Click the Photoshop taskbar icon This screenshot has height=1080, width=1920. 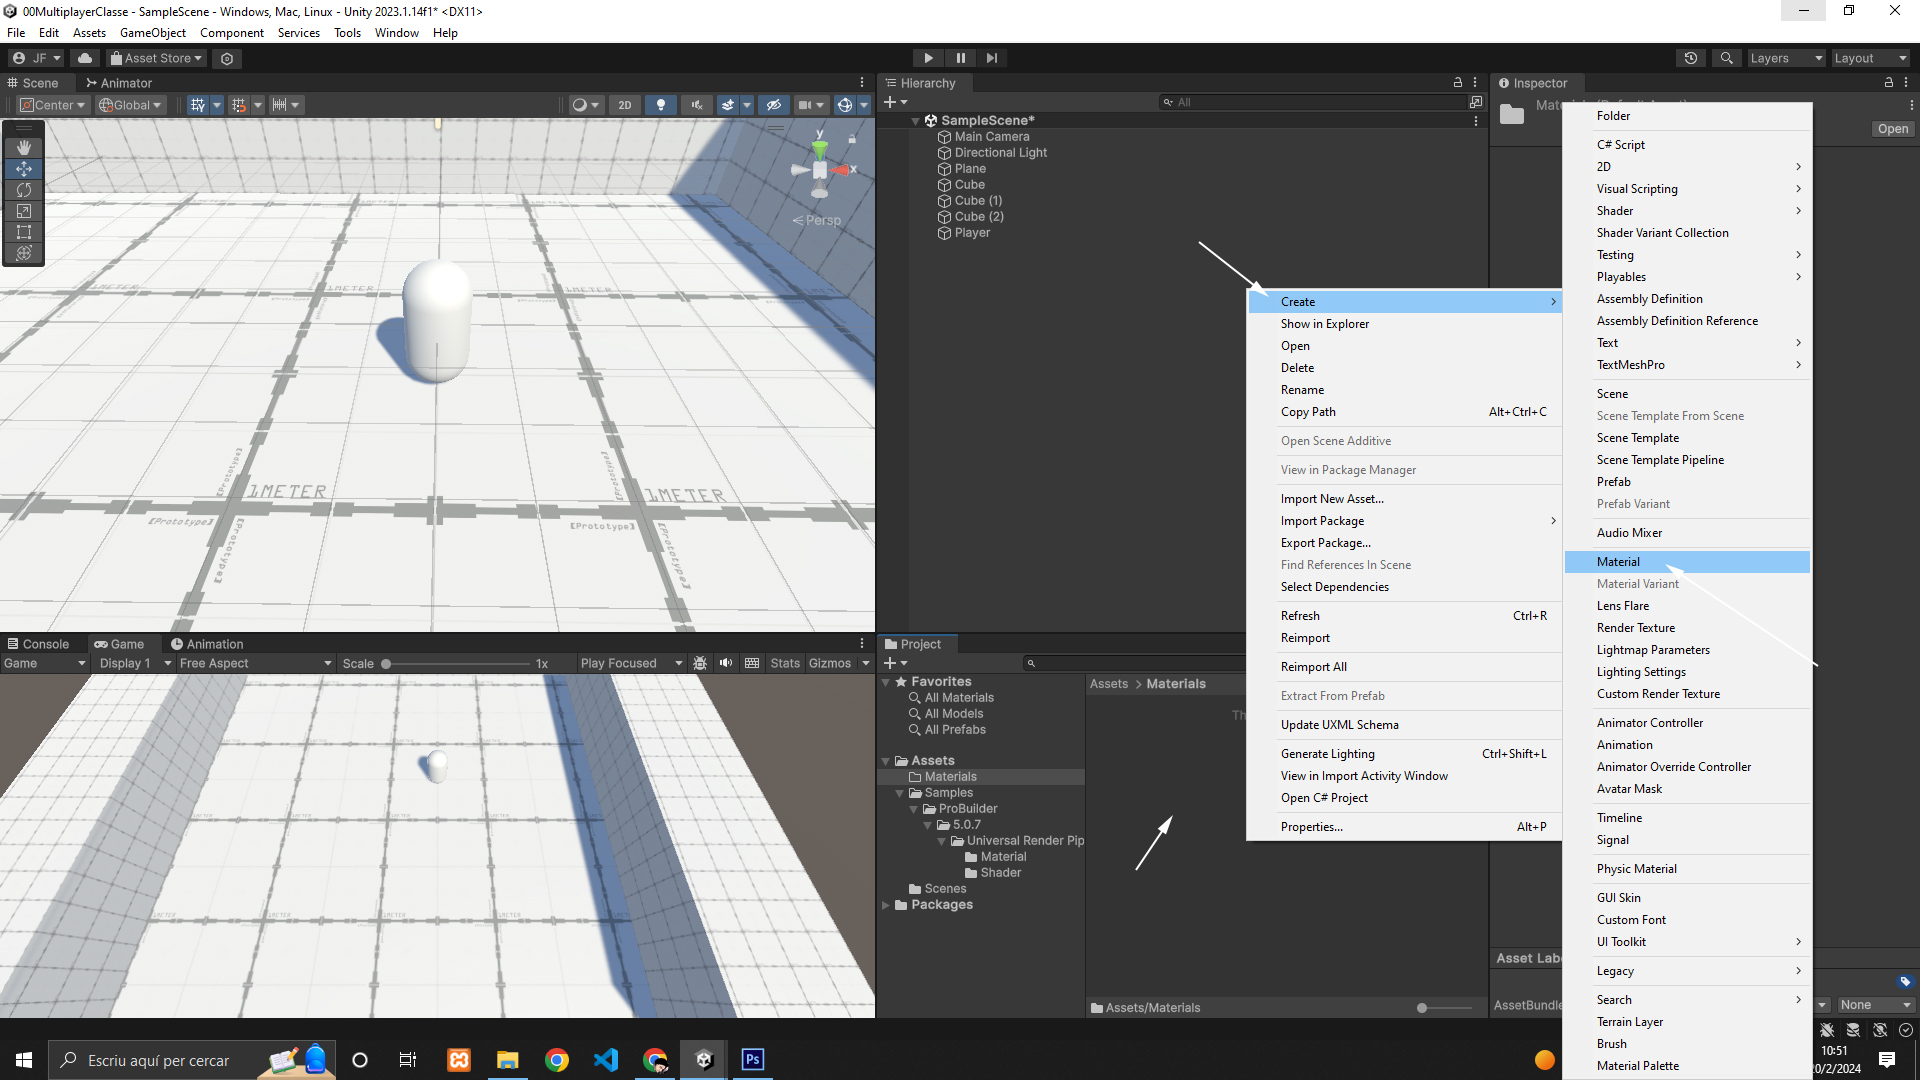(752, 1059)
